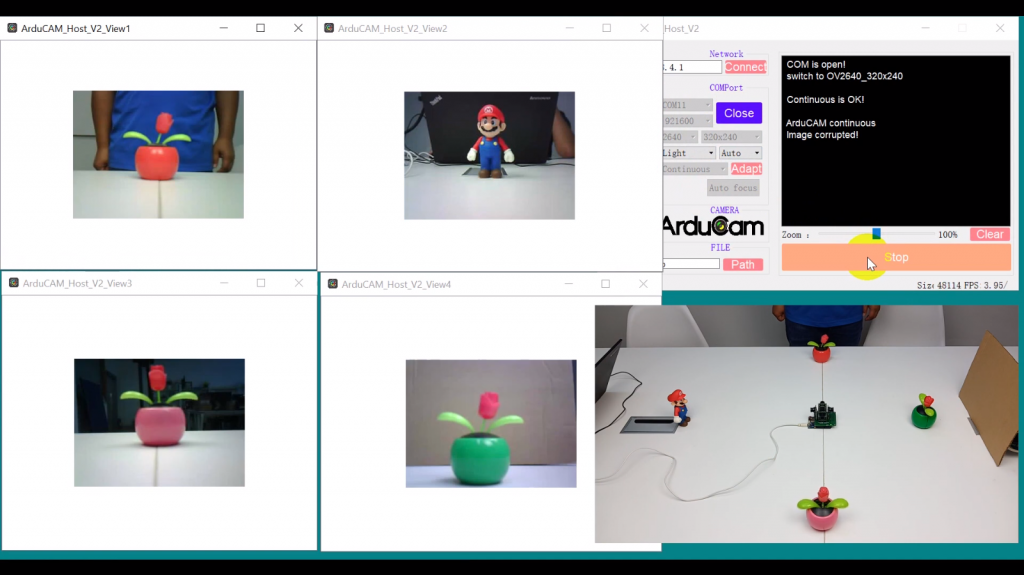Click the pink Connect network button

tap(745, 67)
